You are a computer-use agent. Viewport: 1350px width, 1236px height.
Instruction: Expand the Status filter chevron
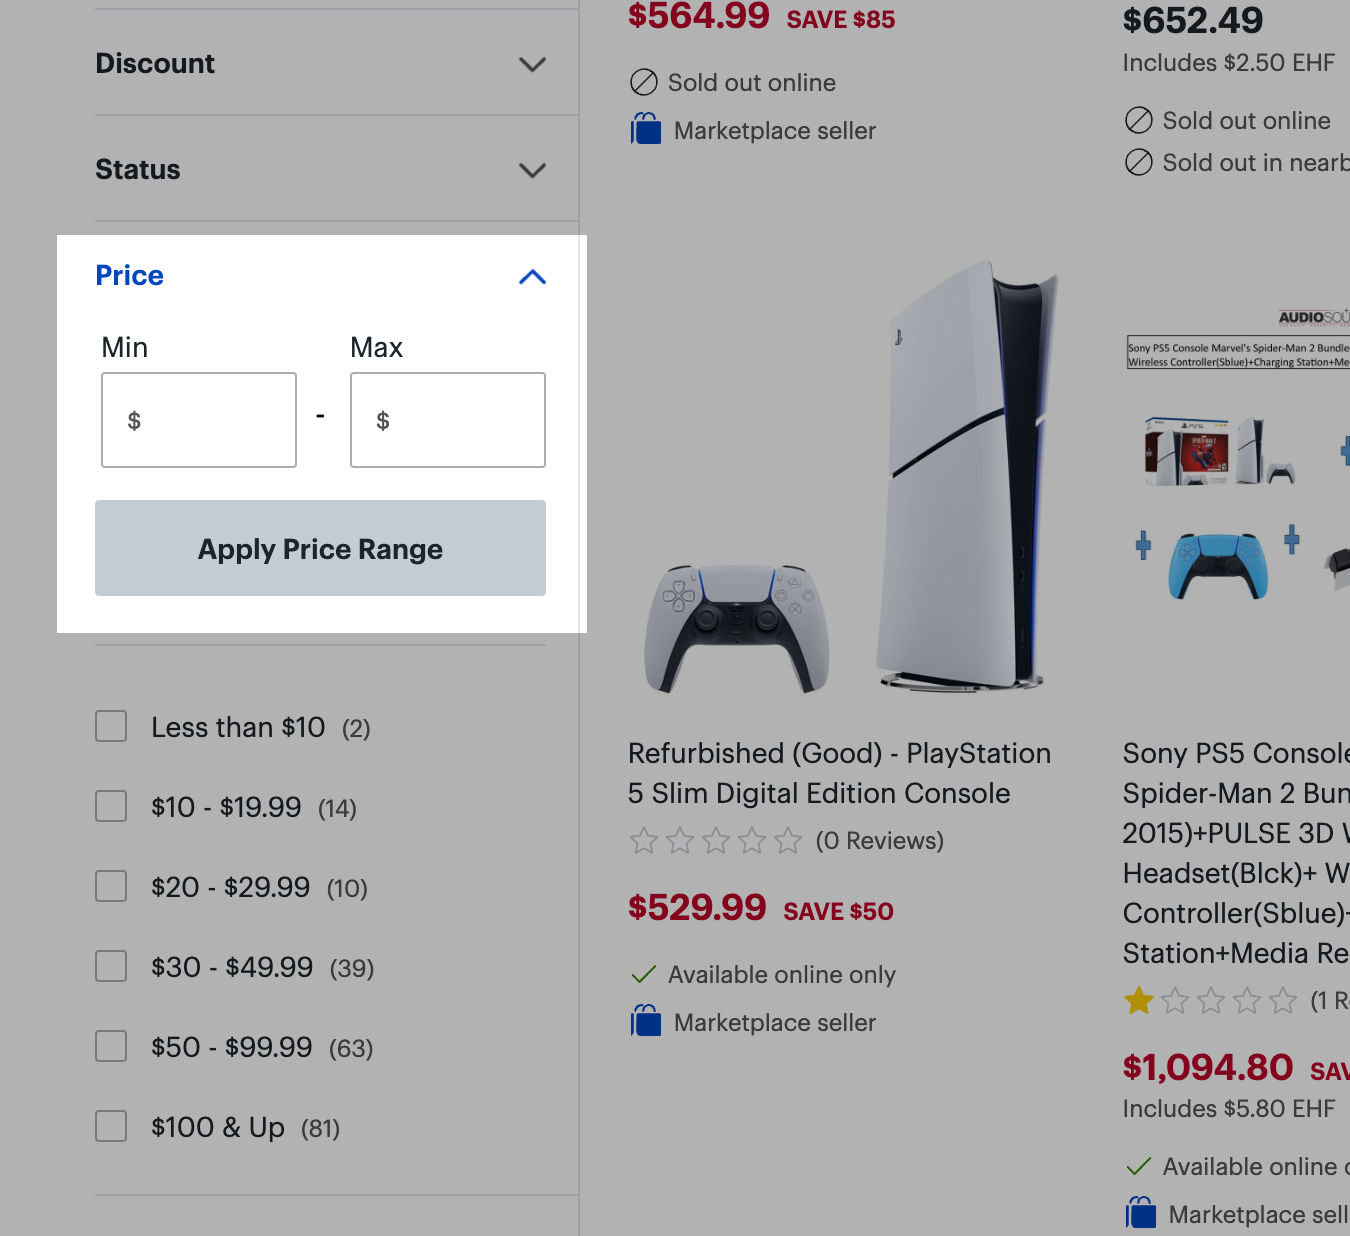(532, 171)
